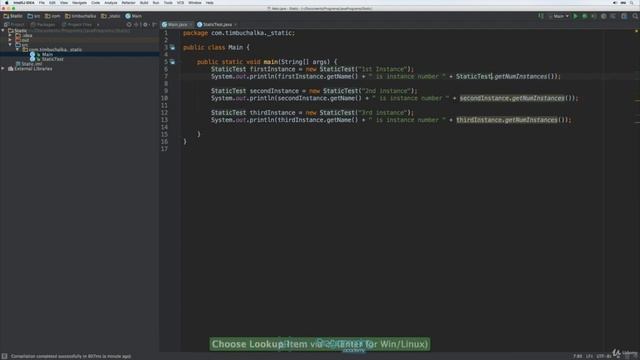
Task: Click run gutter icon beside main method
Action: (172, 62)
